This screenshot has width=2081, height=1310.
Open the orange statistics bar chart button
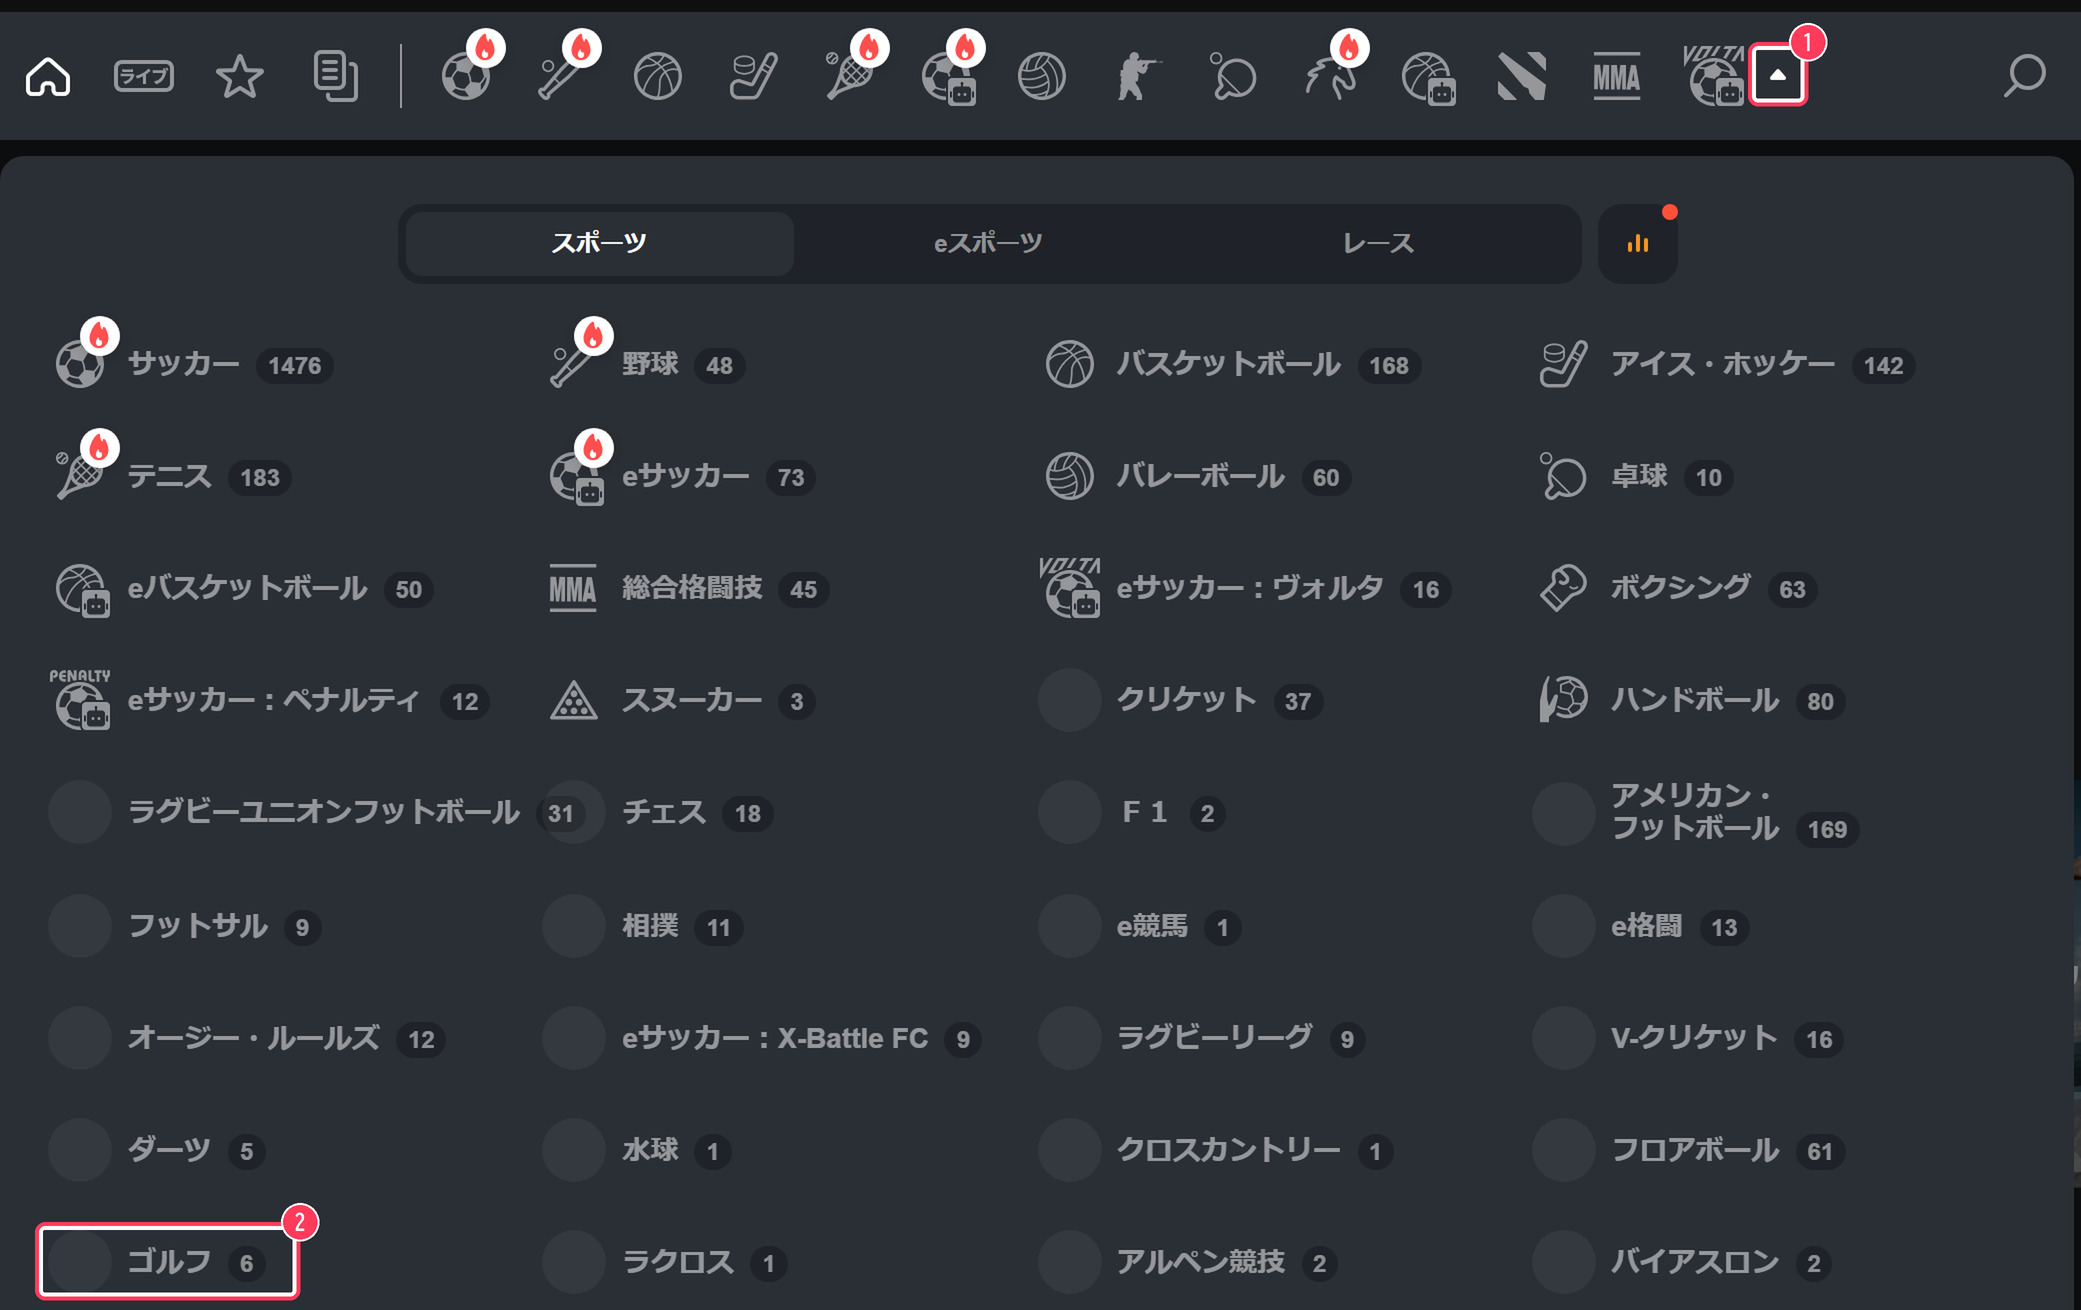click(1638, 243)
